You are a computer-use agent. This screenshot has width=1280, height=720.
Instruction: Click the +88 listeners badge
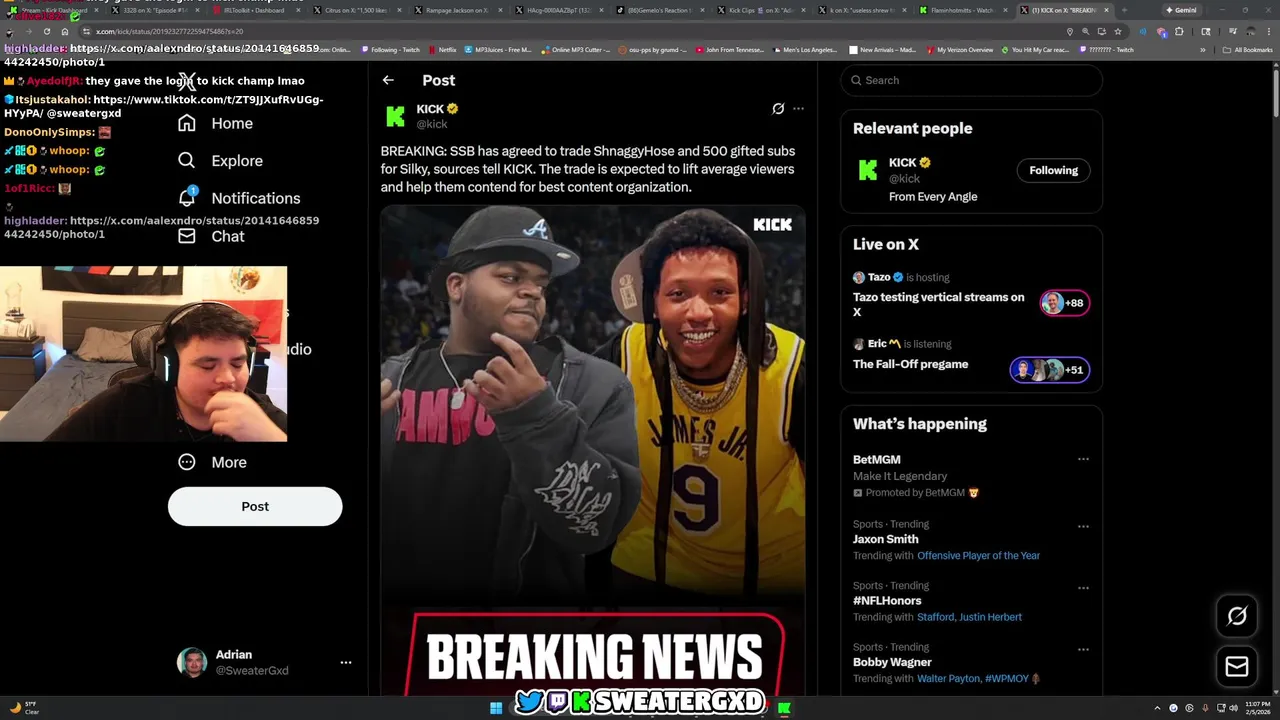pyautogui.click(x=1065, y=303)
